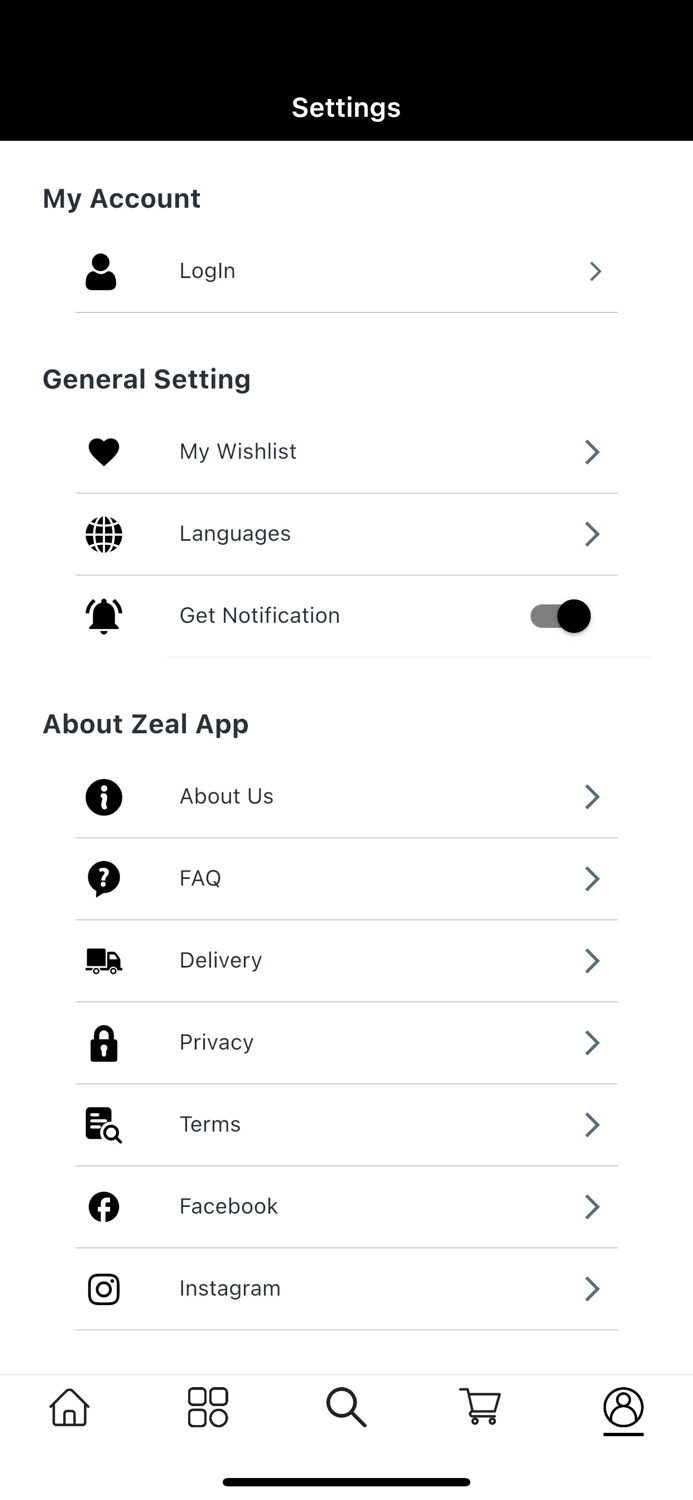Tap the chevron next to FAQ

591,878
